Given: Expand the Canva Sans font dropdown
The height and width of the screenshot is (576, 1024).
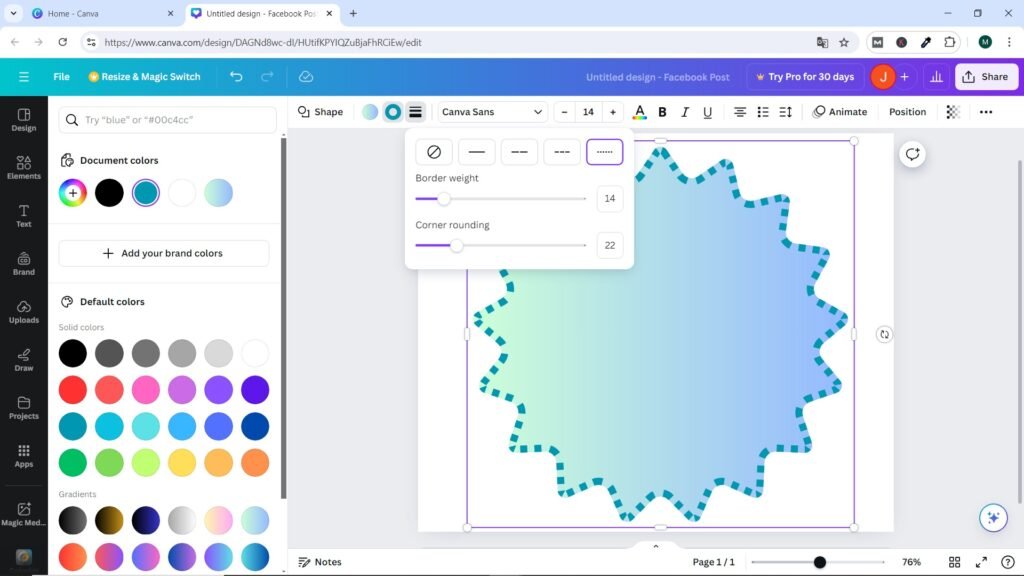Looking at the screenshot, I should point(493,112).
